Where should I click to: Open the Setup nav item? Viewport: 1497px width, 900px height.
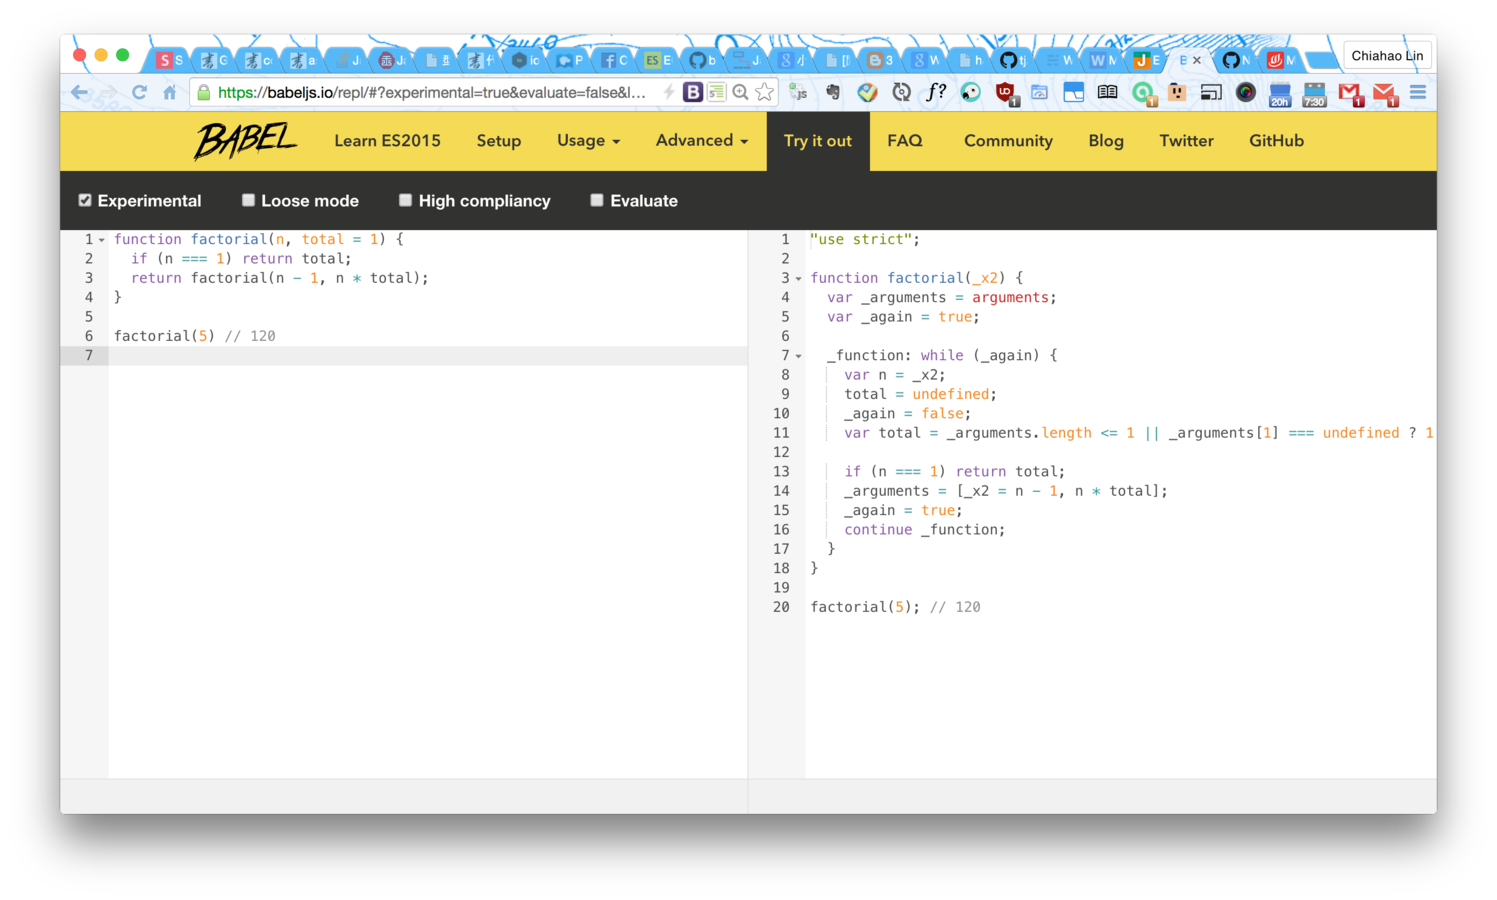pyautogui.click(x=498, y=141)
